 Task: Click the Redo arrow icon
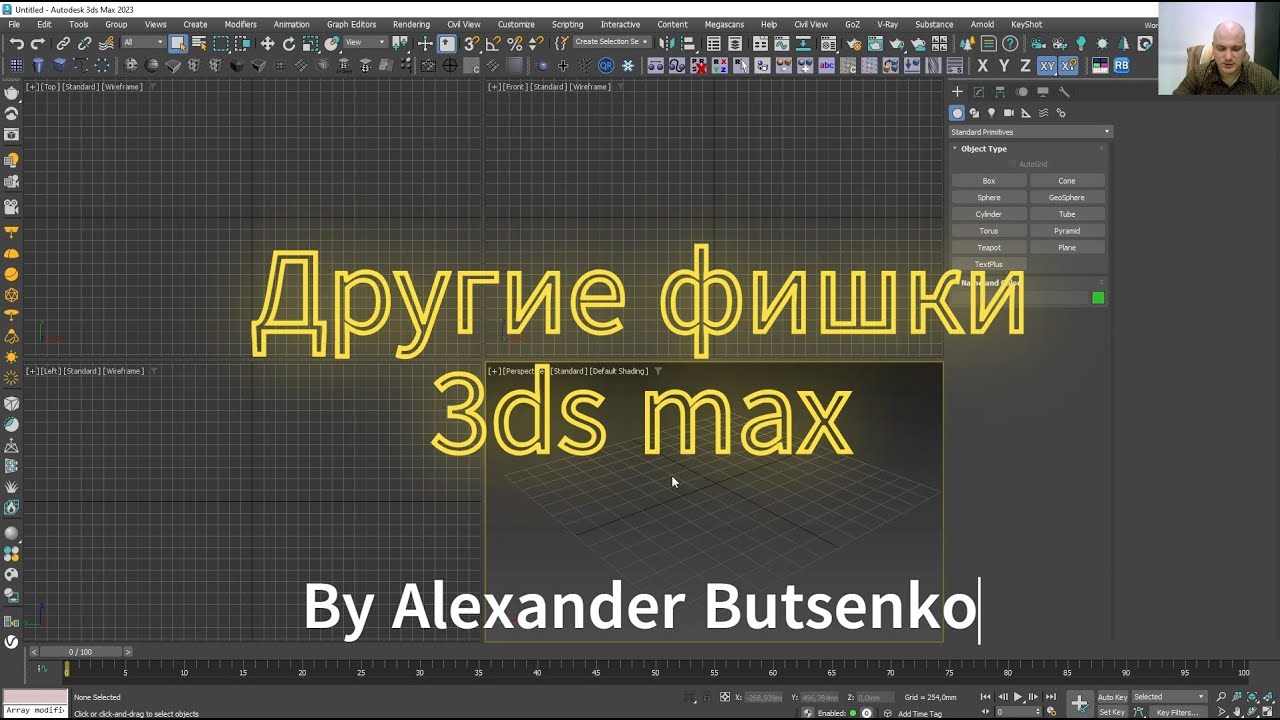pyautogui.click(x=38, y=44)
